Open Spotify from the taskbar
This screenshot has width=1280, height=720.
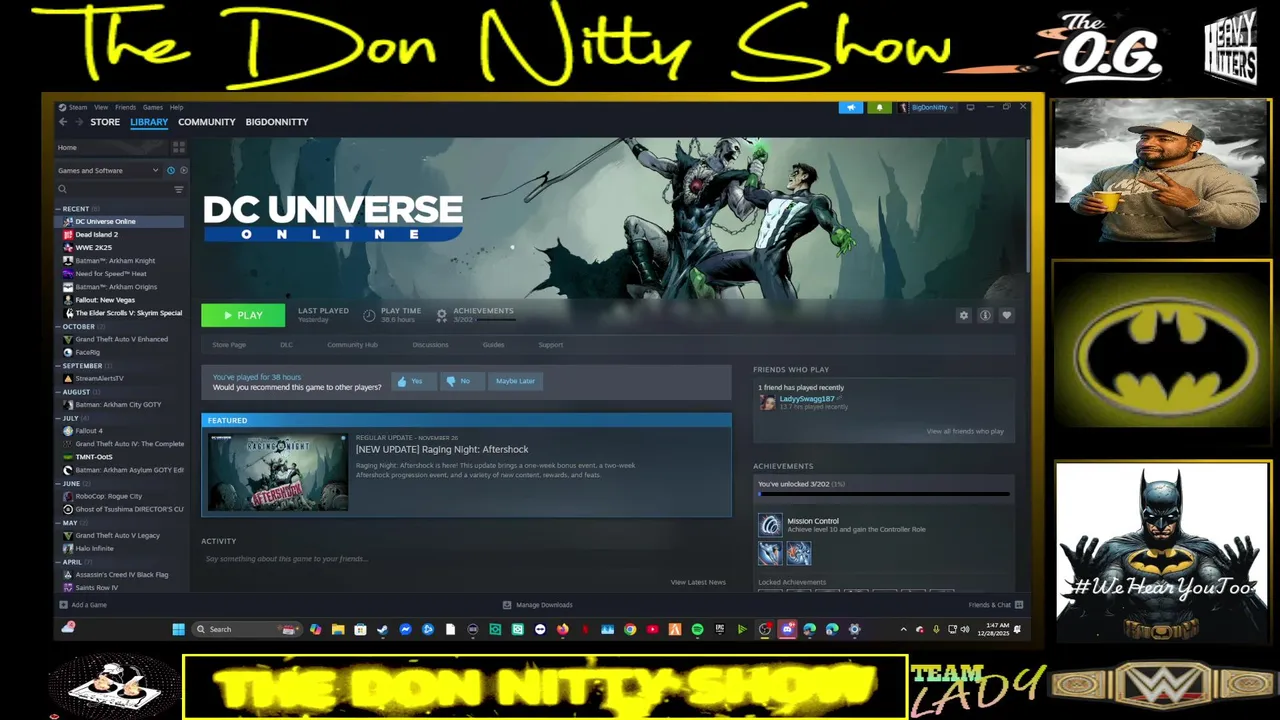[697, 629]
